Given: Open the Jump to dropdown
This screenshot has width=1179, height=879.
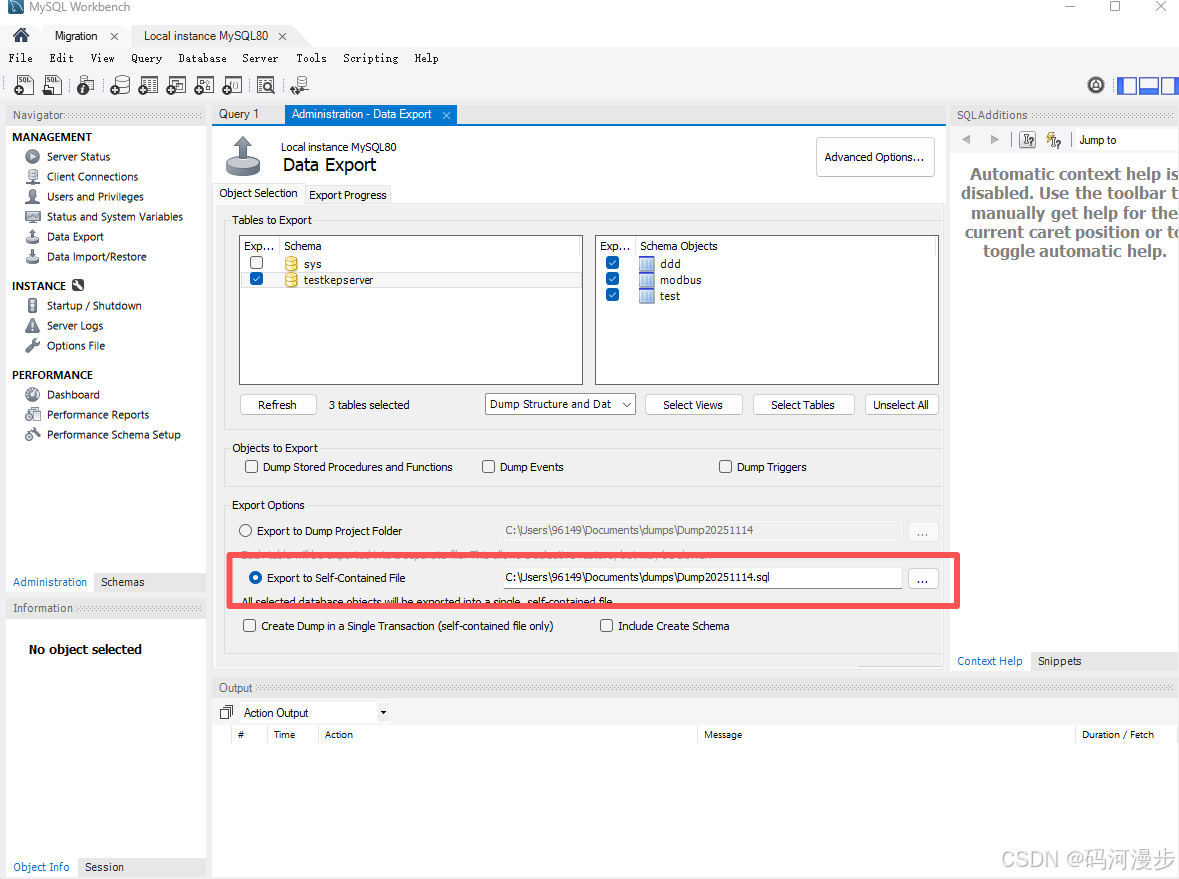Looking at the screenshot, I should [1126, 140].
